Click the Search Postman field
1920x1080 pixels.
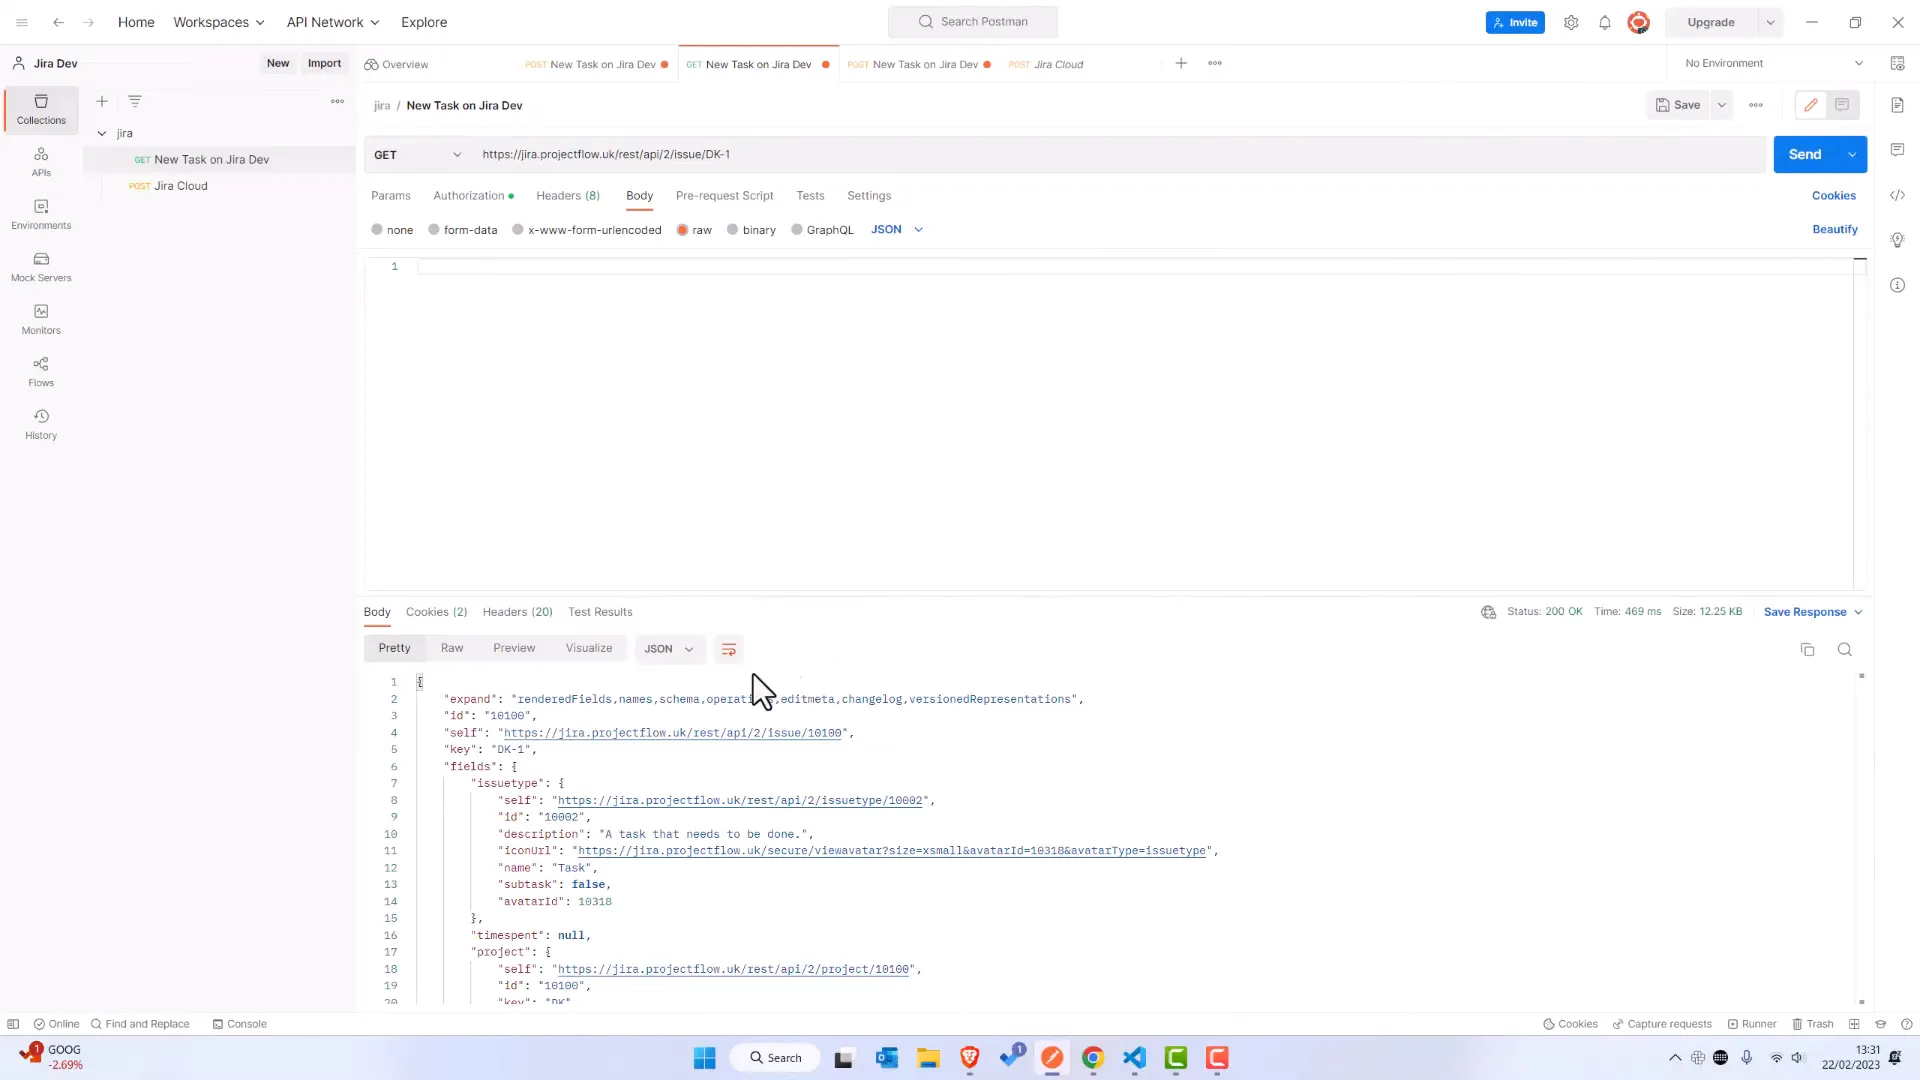972,22
